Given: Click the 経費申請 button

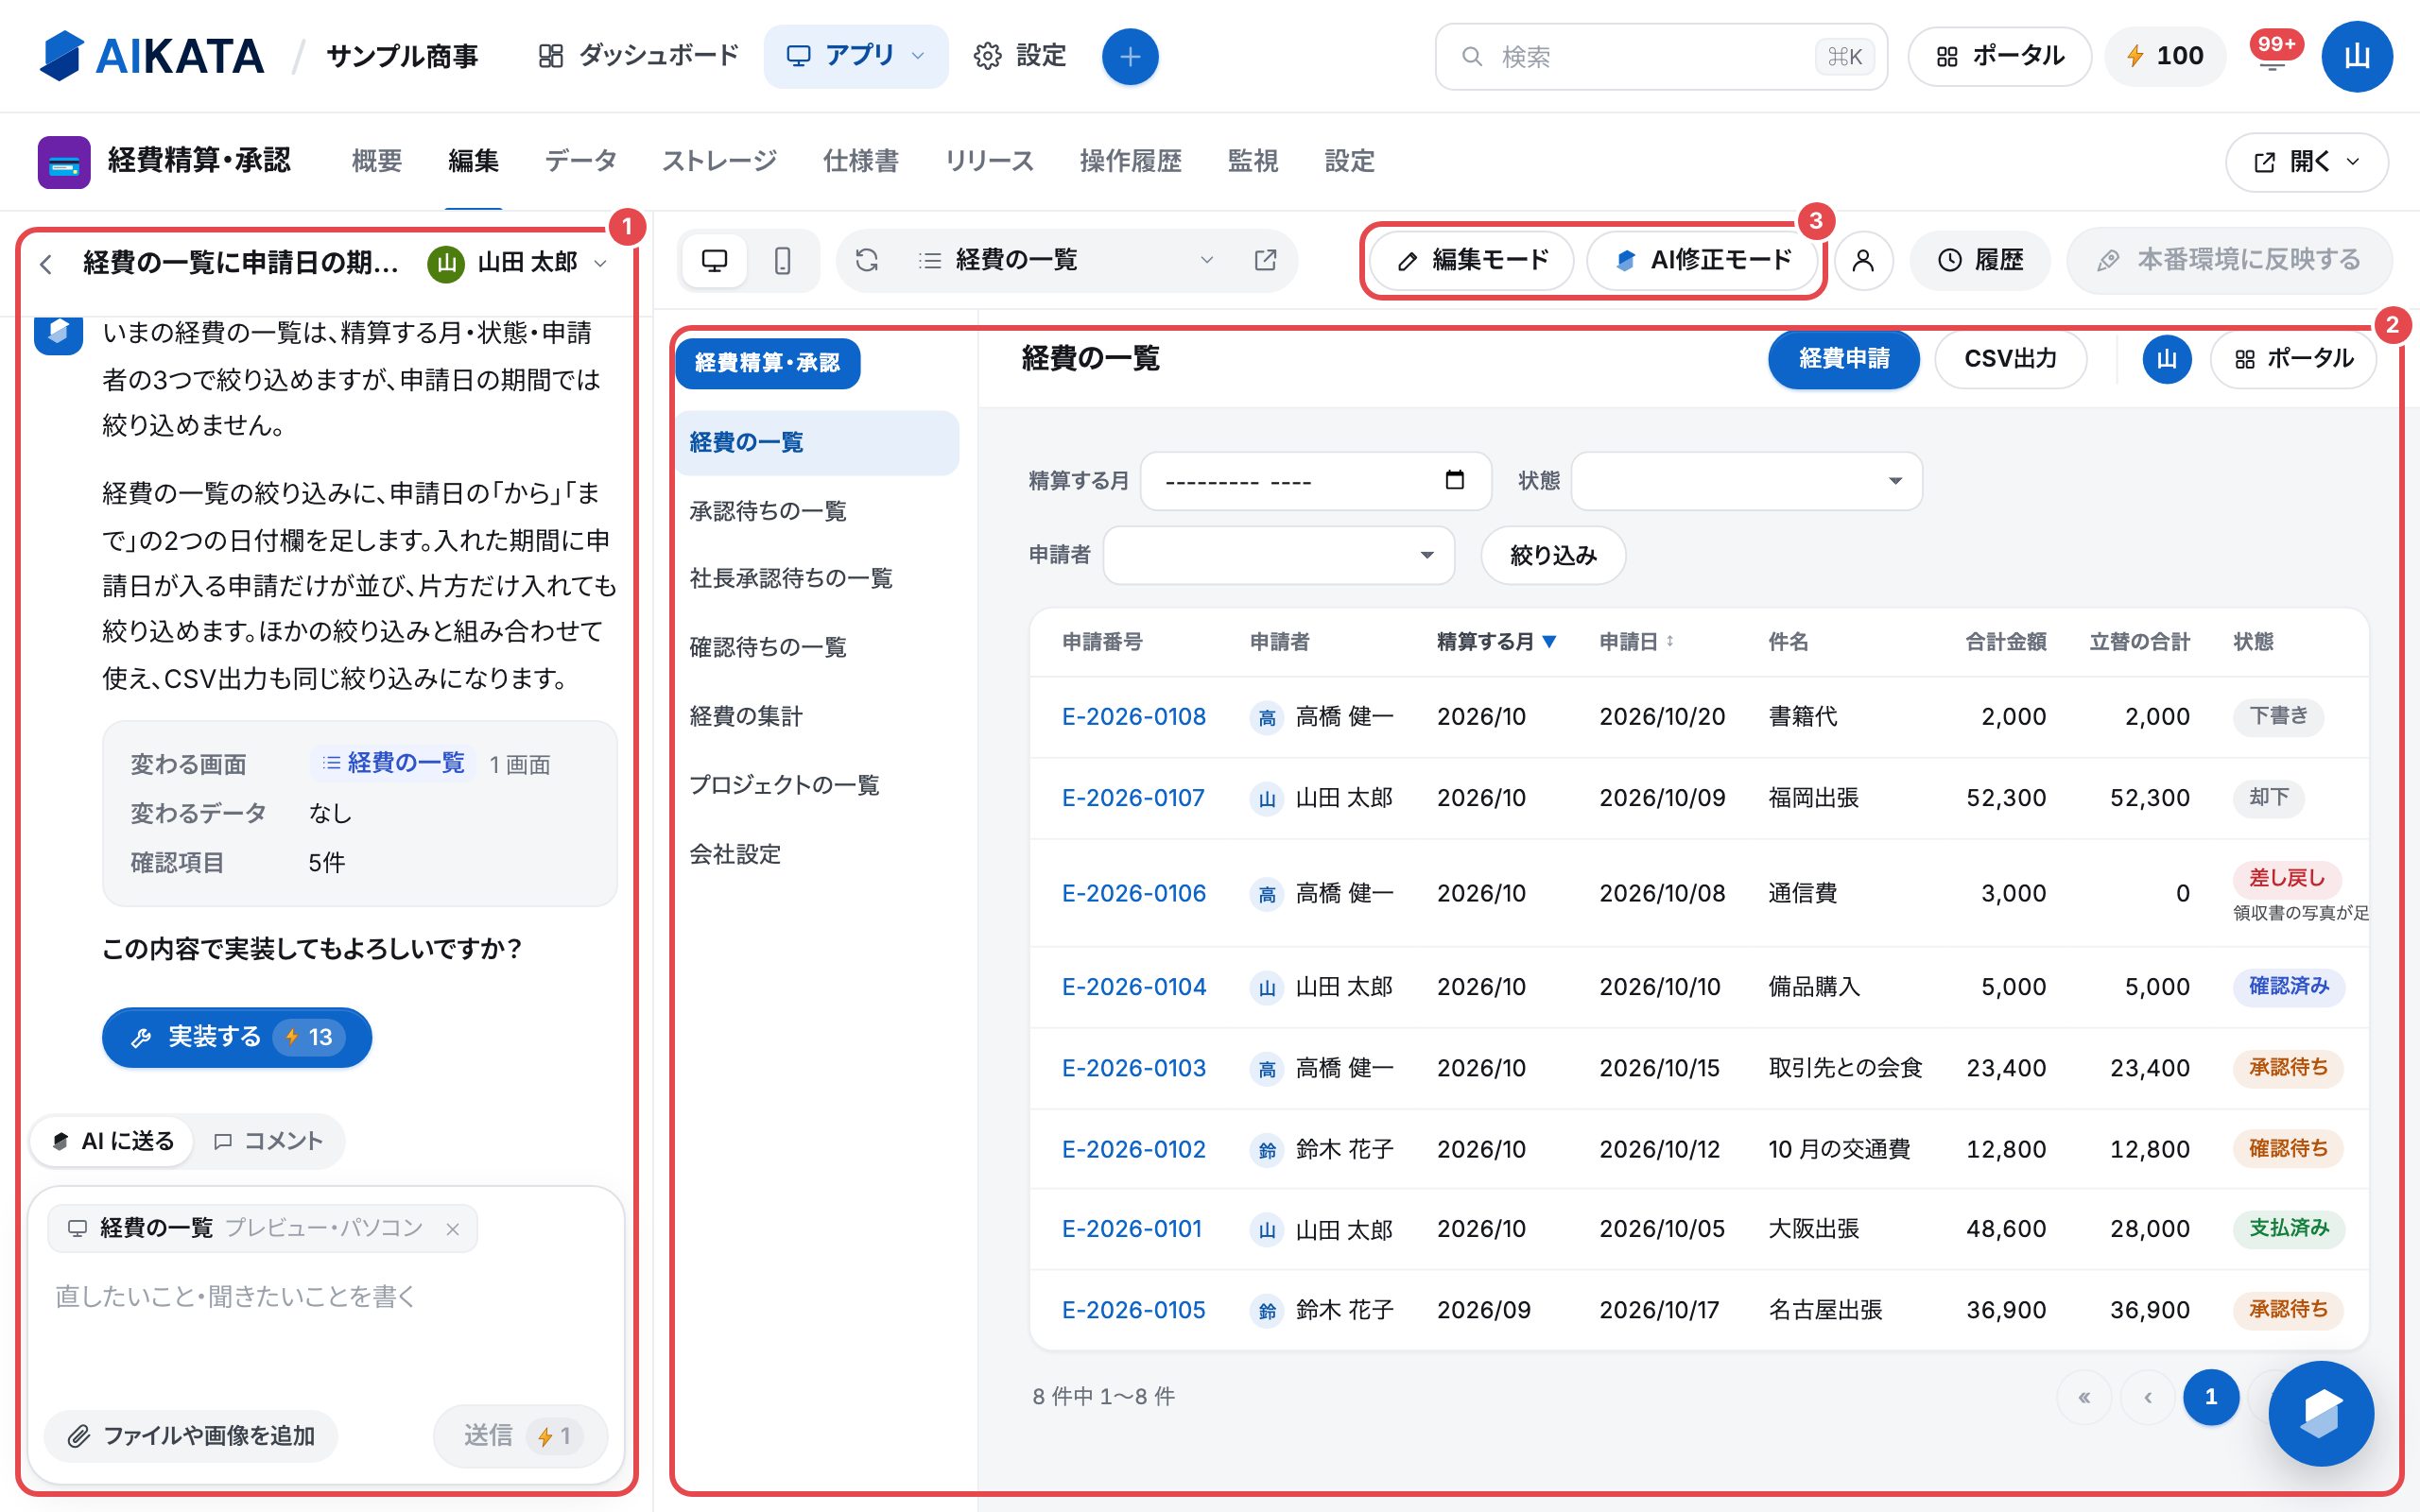Looking at the screenshot, I should tap(1843, 359).
